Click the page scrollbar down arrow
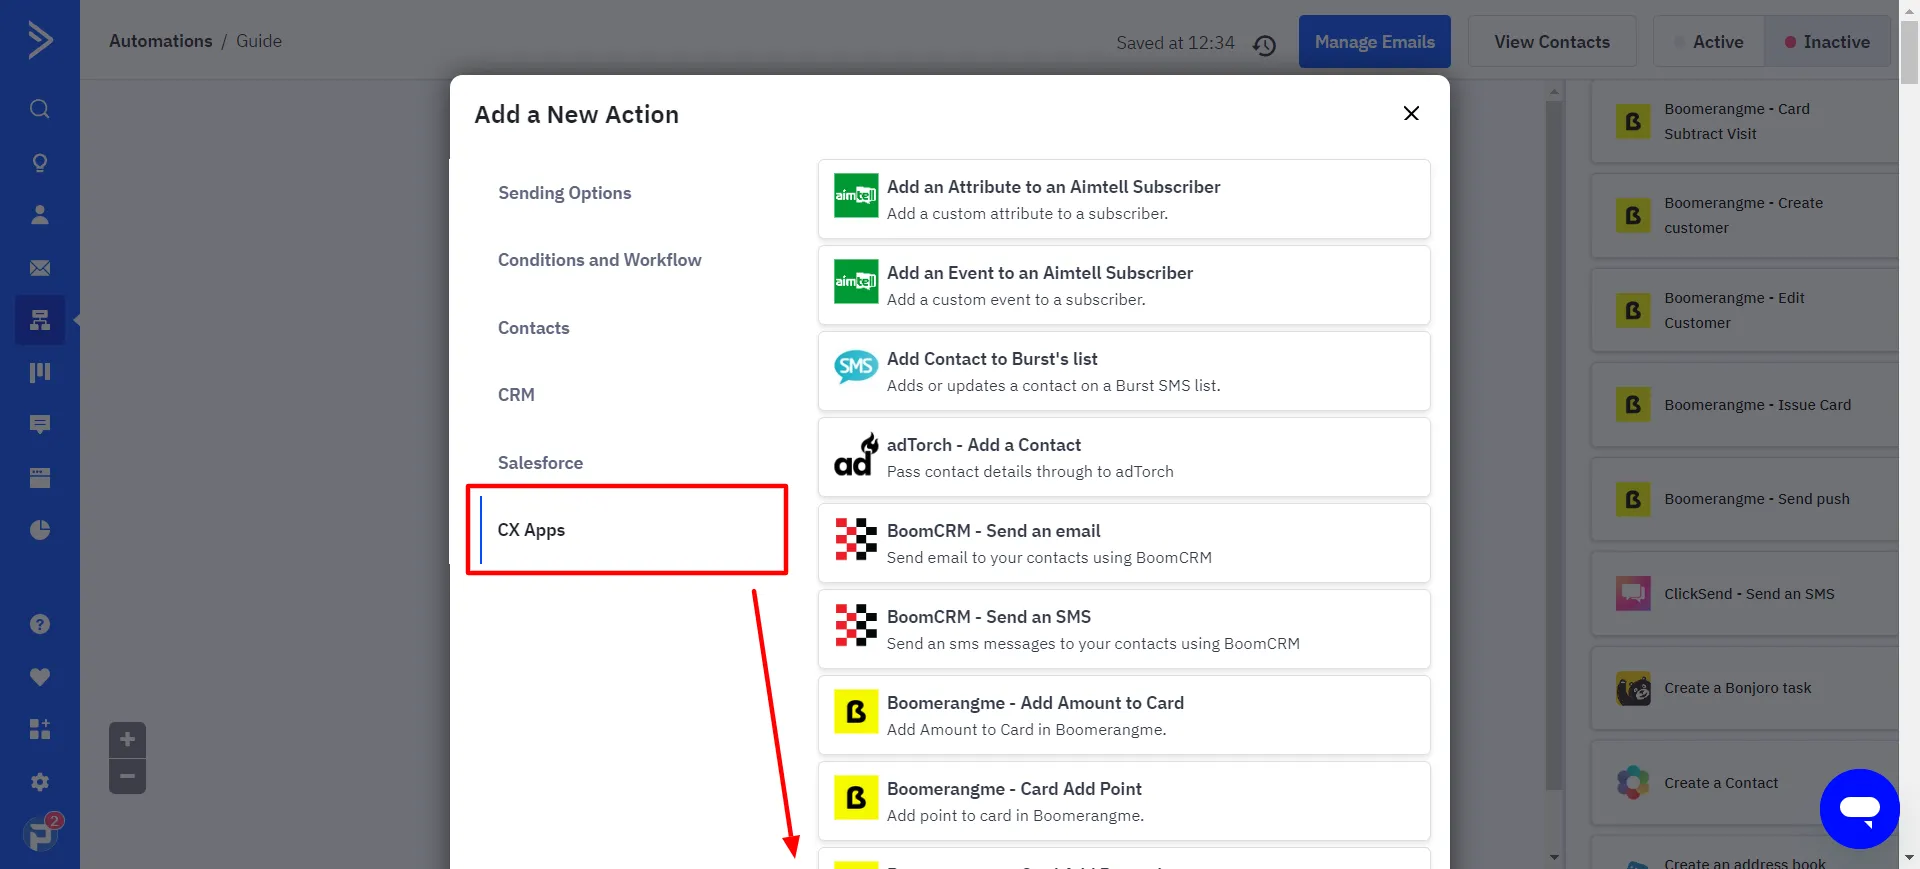1920x869 pixels. point(1910,858)
